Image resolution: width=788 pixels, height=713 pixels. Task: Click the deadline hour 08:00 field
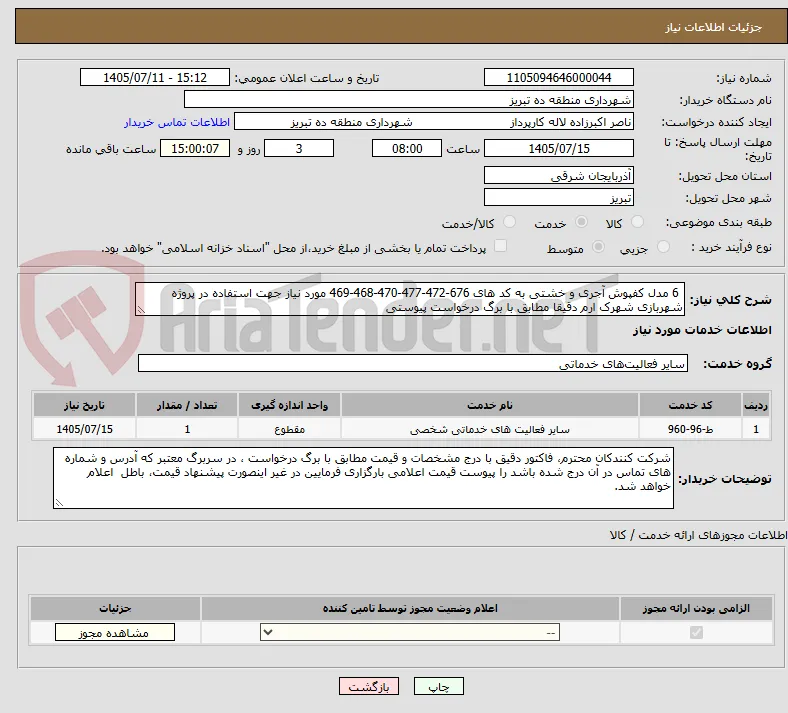point(407,148)
